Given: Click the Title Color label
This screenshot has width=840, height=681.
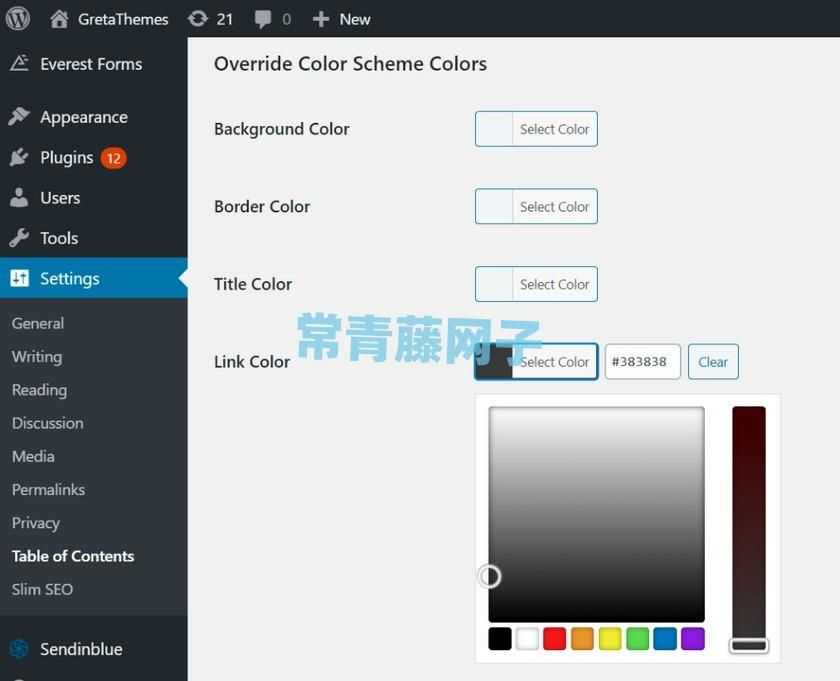Looking at the screenshot, I should [x=253, y=284].
